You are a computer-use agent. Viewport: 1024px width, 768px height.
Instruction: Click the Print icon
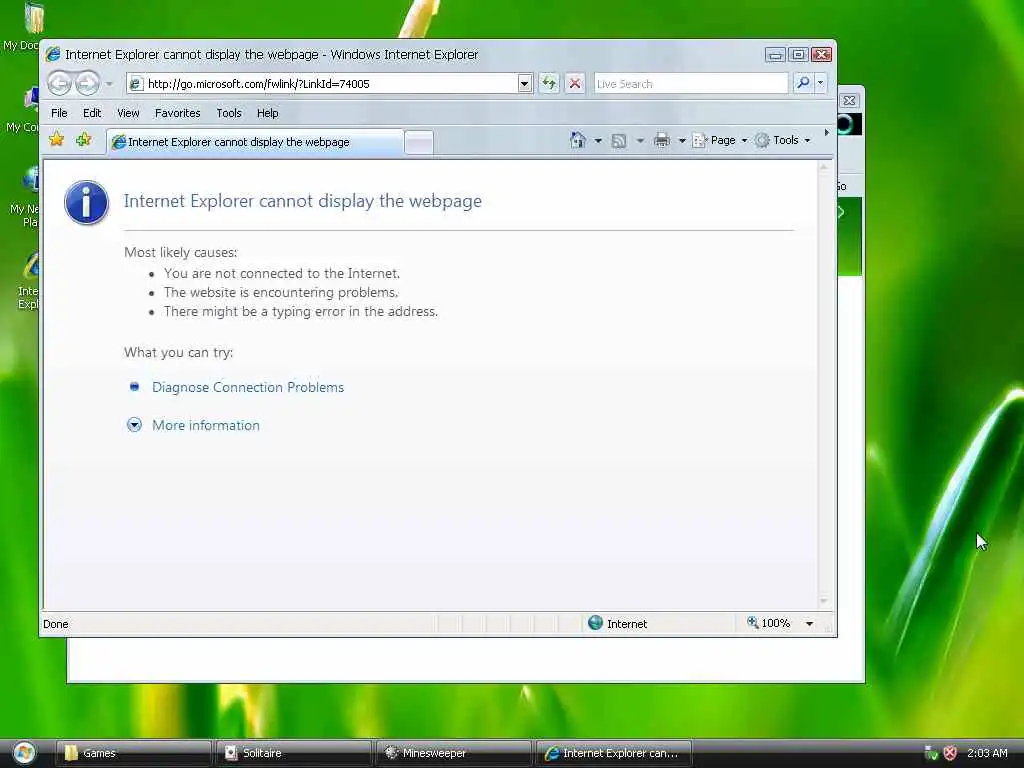pyautogui.click(x=662, y=140)
